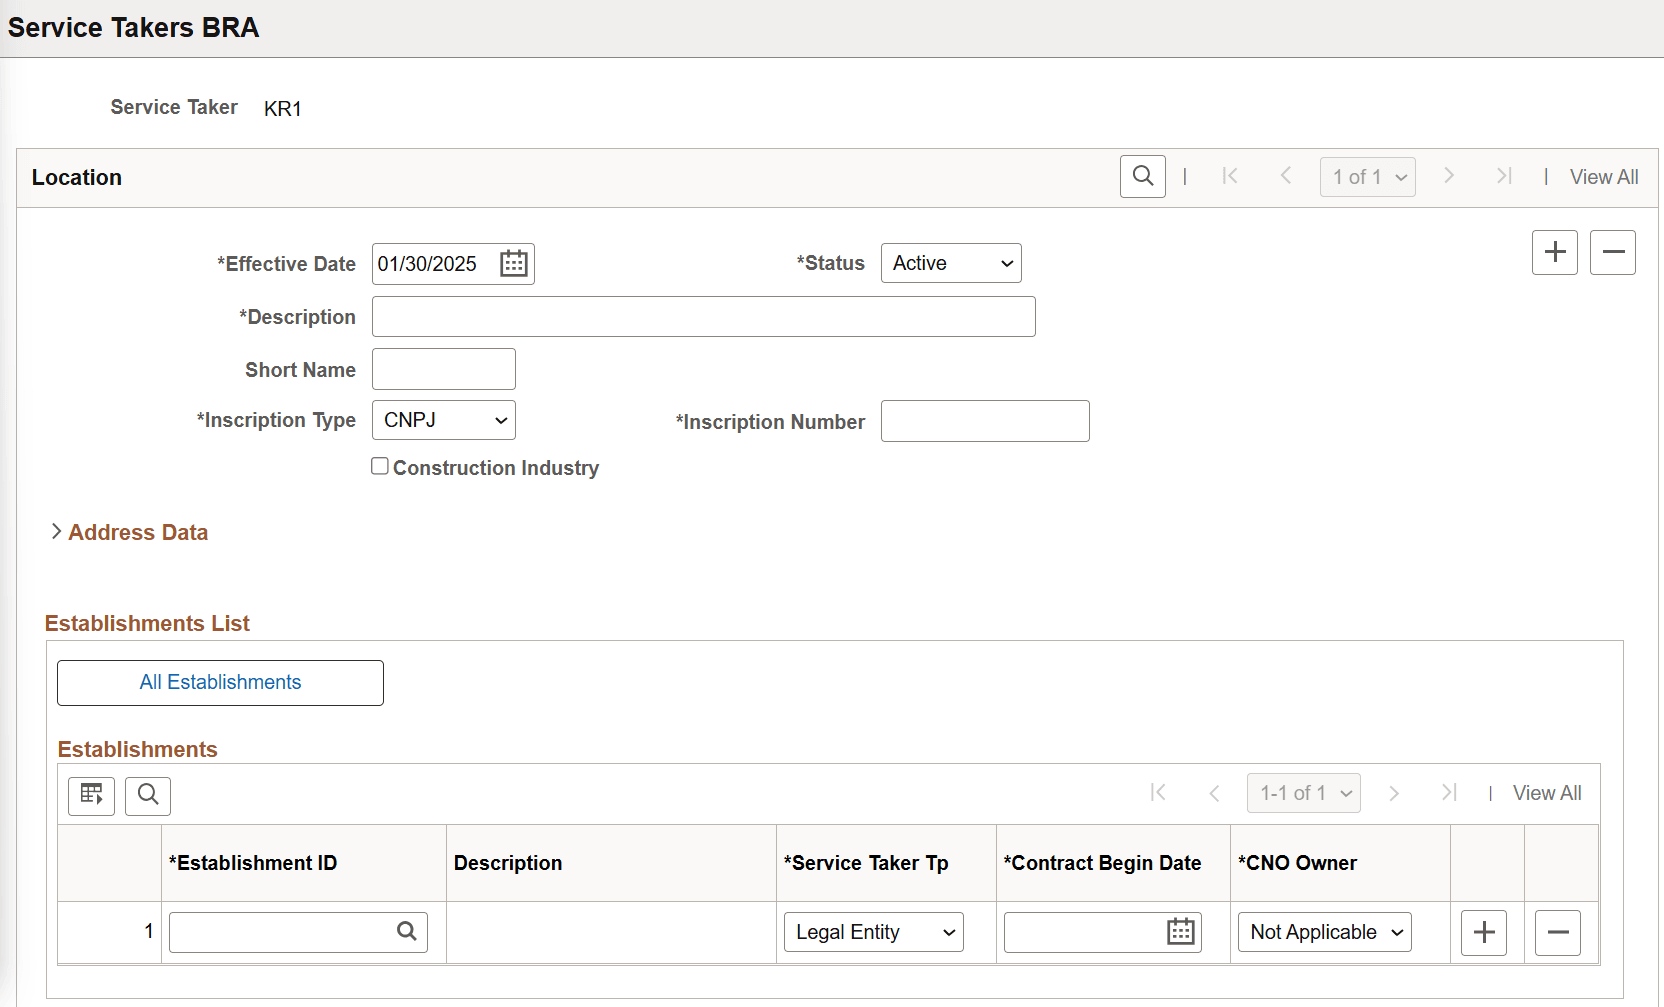Image resolution: width=1664 pixels, height=1007 pixels.
Task: Open the Status dropdown
Action: (951, 263)
